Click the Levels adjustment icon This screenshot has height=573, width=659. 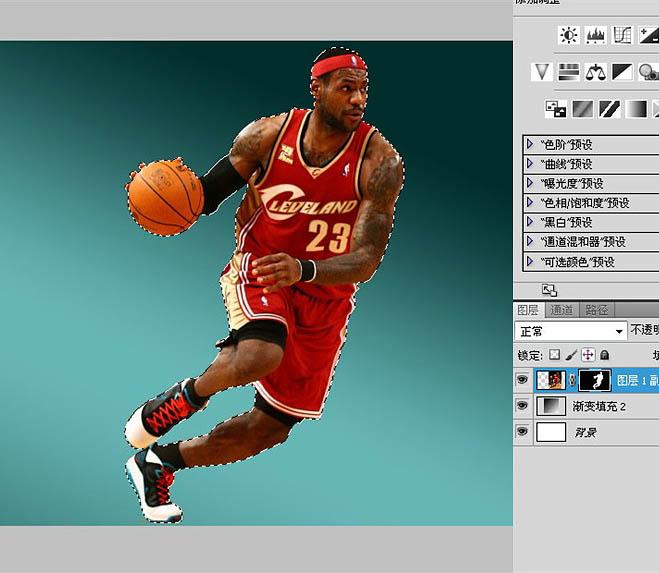[x=596, y=36]
